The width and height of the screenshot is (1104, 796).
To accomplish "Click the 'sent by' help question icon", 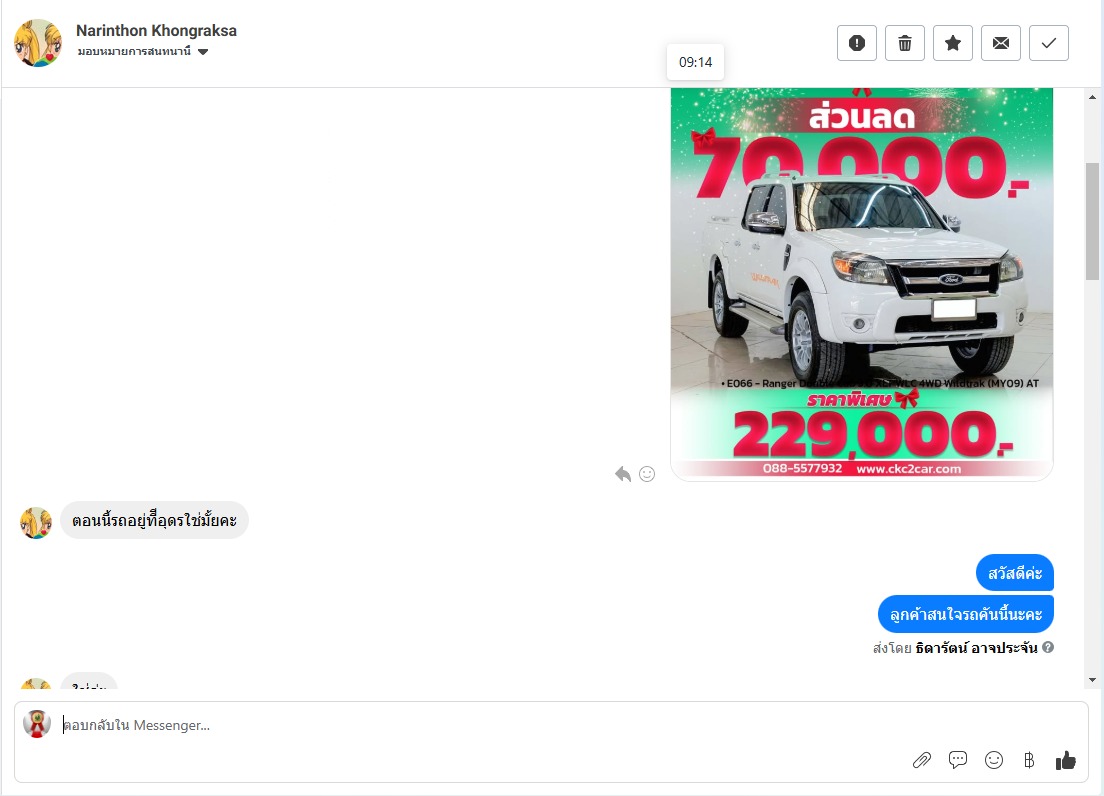I will (1048, 647).
